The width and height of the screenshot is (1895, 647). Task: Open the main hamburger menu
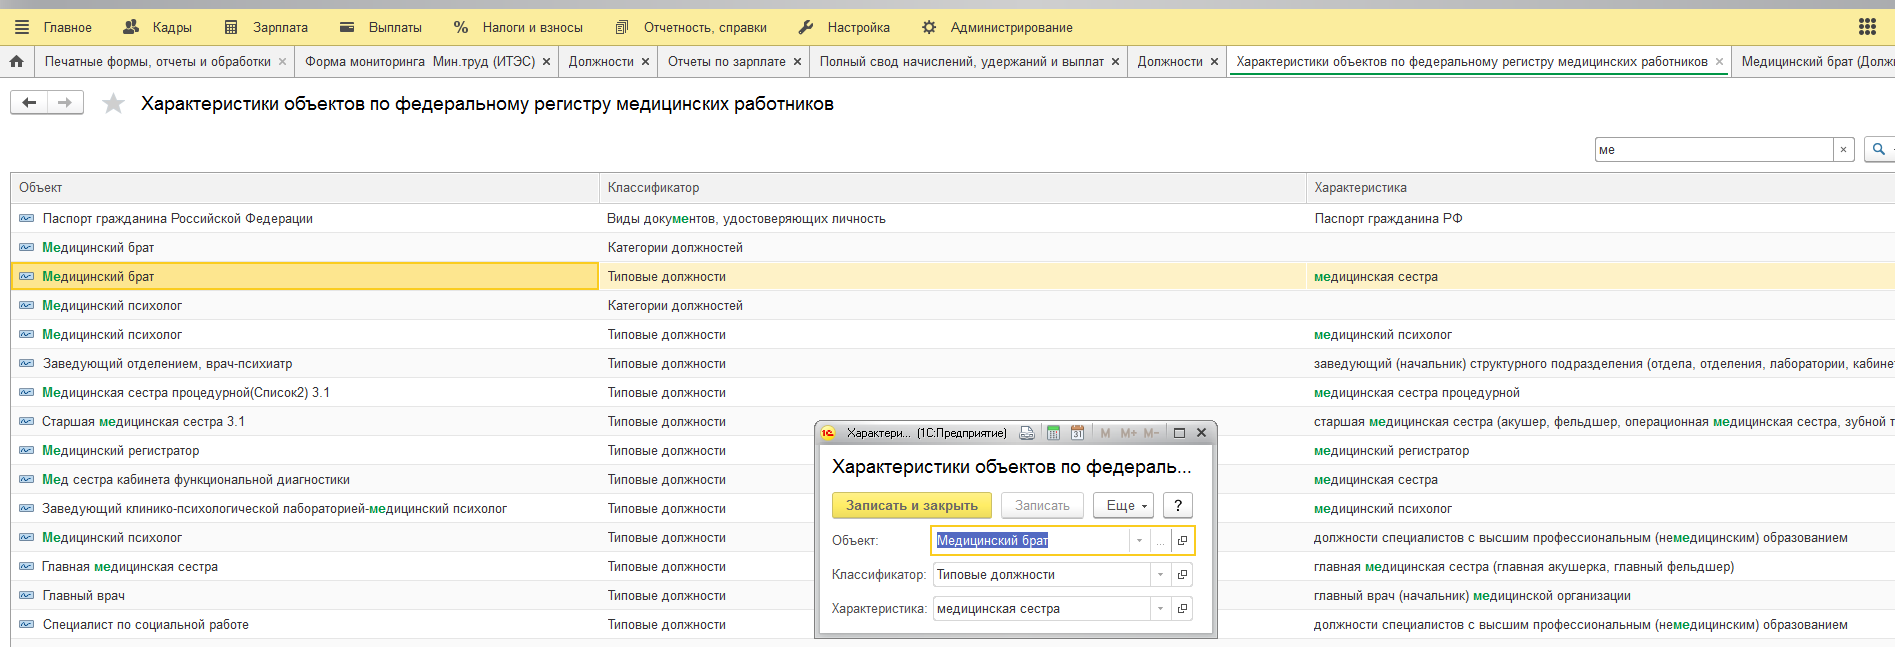[x=22, y=27]
